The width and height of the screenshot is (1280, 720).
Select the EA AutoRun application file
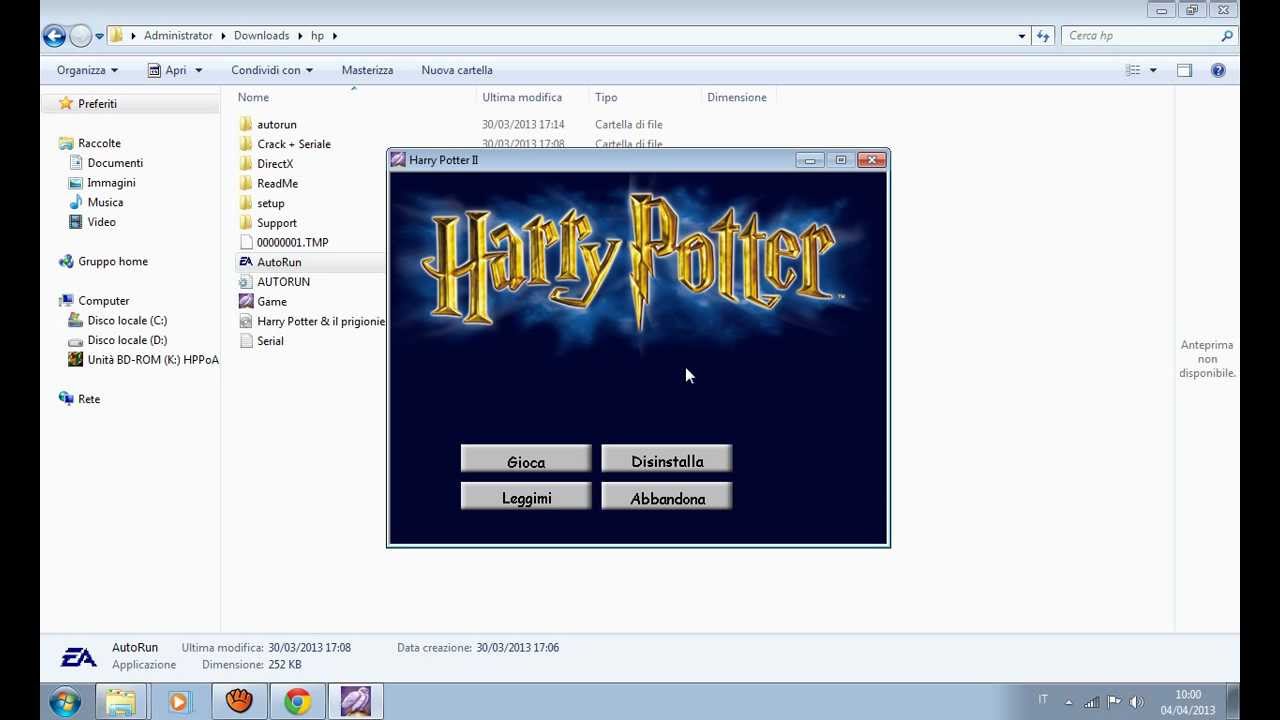tap(279, 262)
